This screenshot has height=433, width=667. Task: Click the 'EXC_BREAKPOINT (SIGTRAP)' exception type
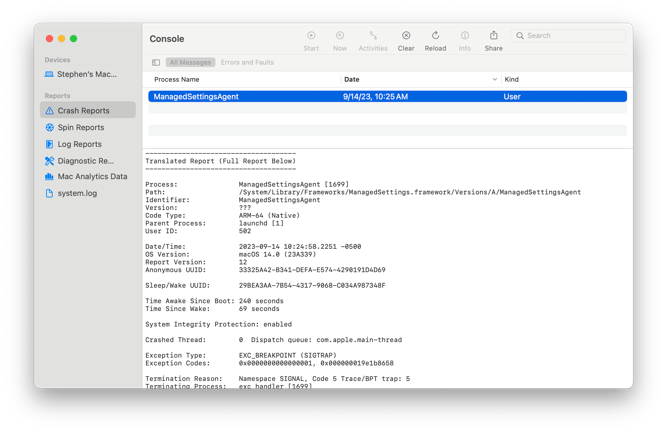[287, 355]
